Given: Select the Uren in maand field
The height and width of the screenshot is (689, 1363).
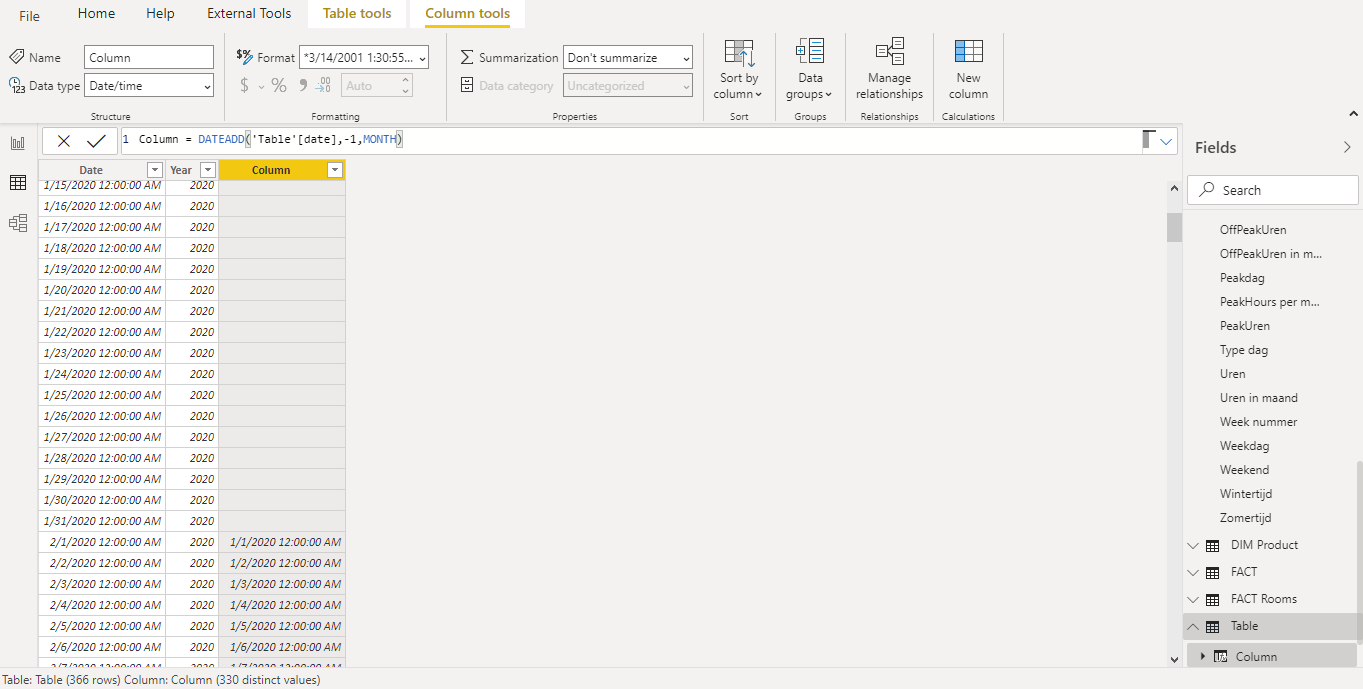Looking at the screenshot, I should (1259, 398).
